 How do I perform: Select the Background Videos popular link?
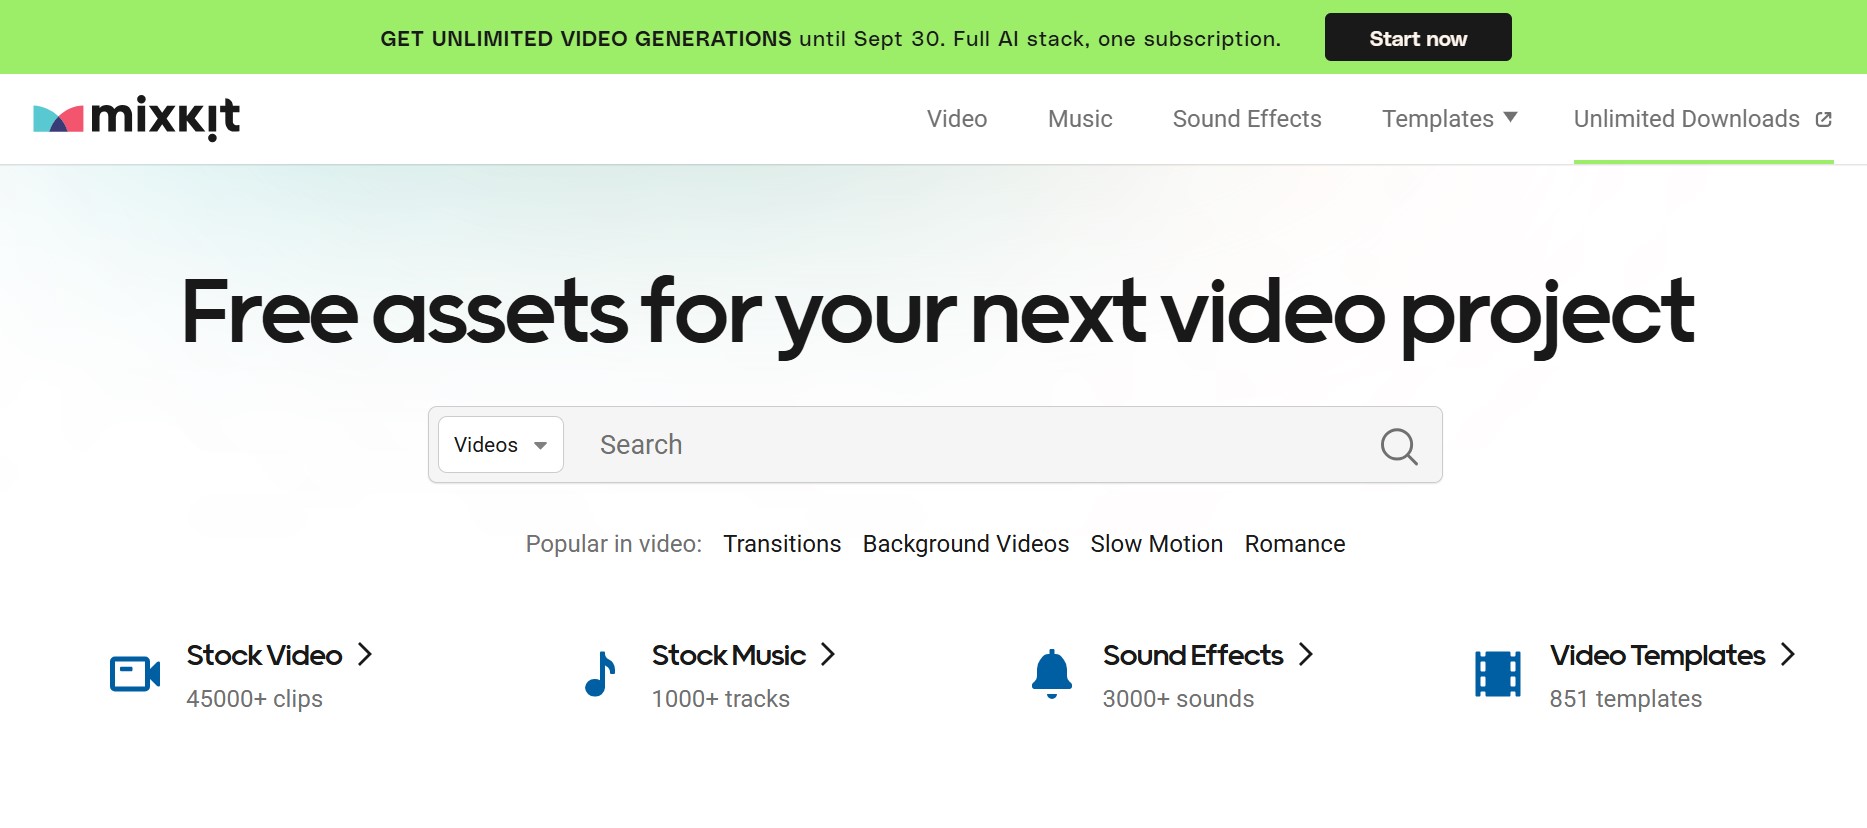tap(965, 544)
